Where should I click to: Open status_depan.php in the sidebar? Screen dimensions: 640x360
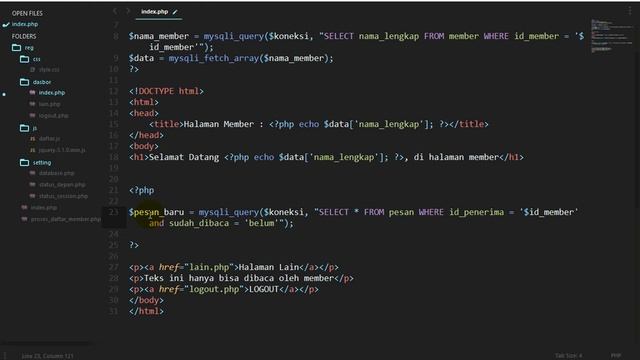point(62,184)
